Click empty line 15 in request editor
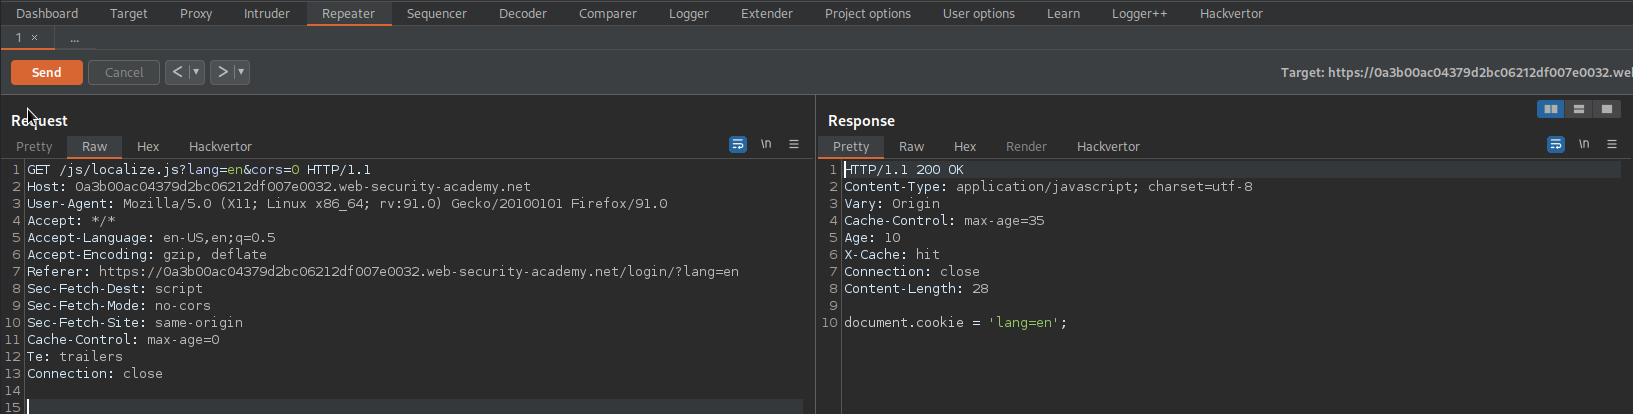This screenshot has height=414, width=1633. [415, 407]
